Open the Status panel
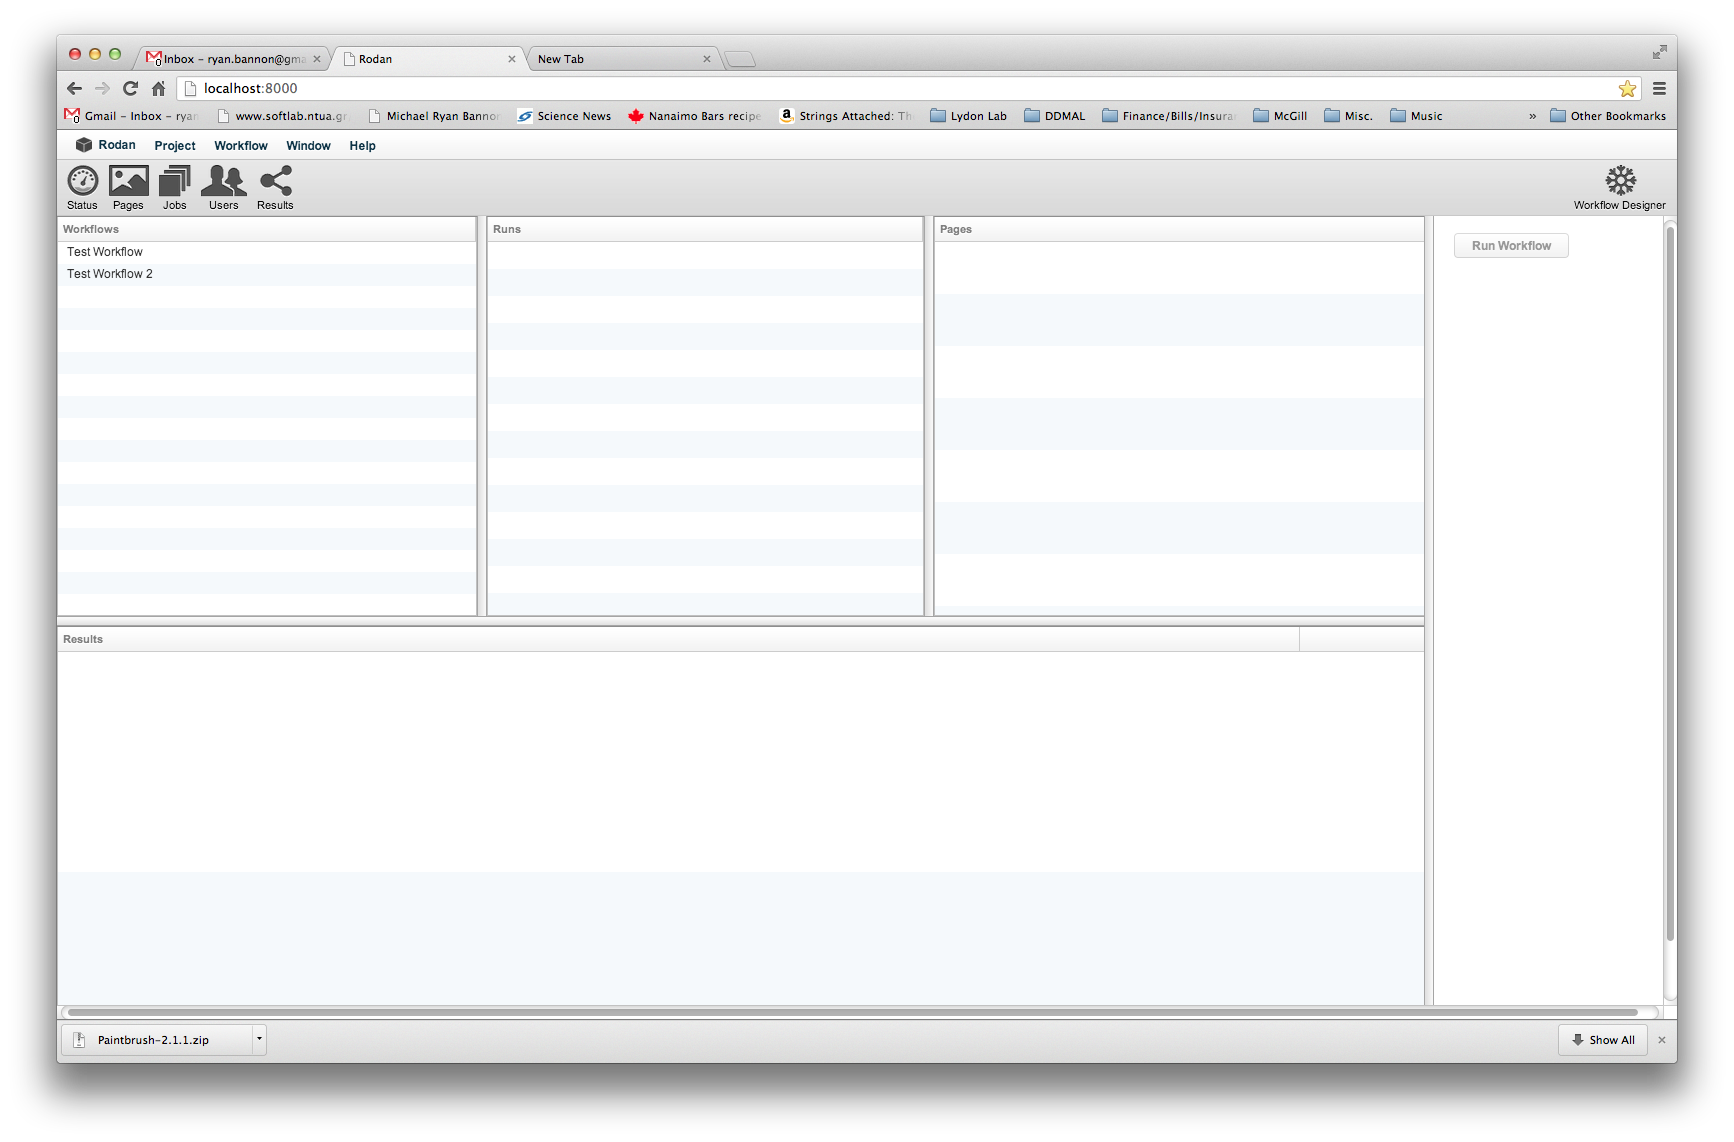 click(82, 187)
